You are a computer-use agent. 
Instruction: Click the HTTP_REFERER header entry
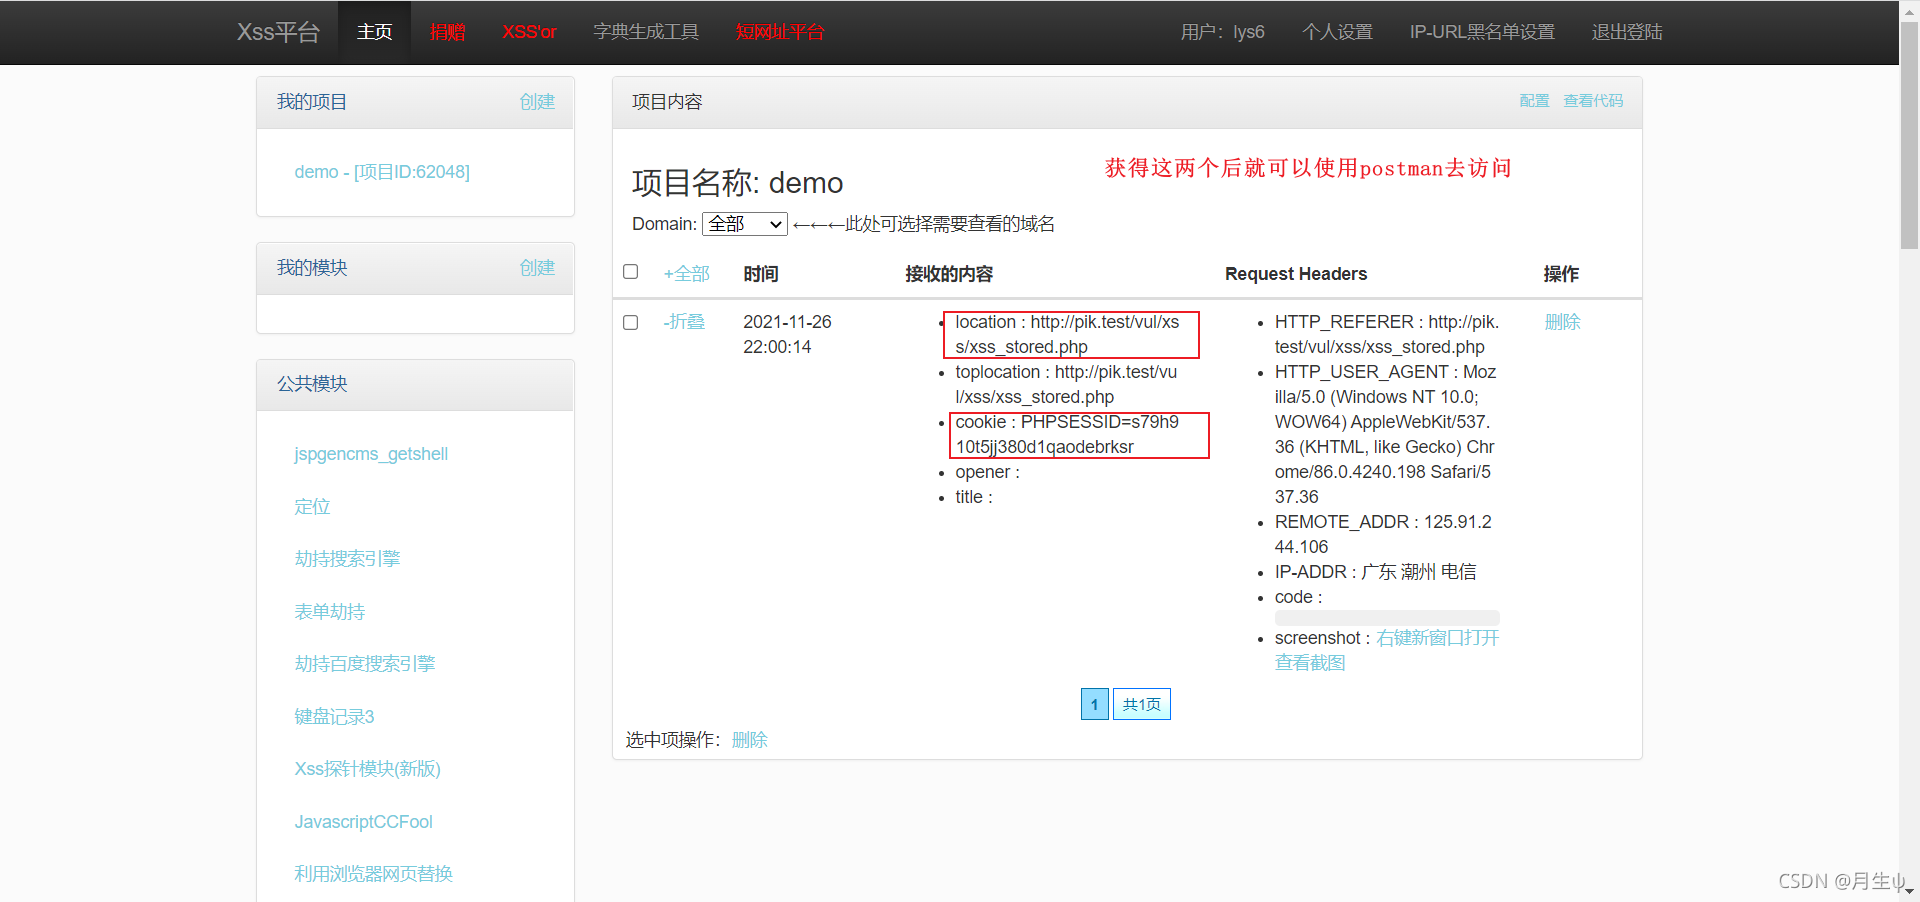click(x=1387, y=334)
